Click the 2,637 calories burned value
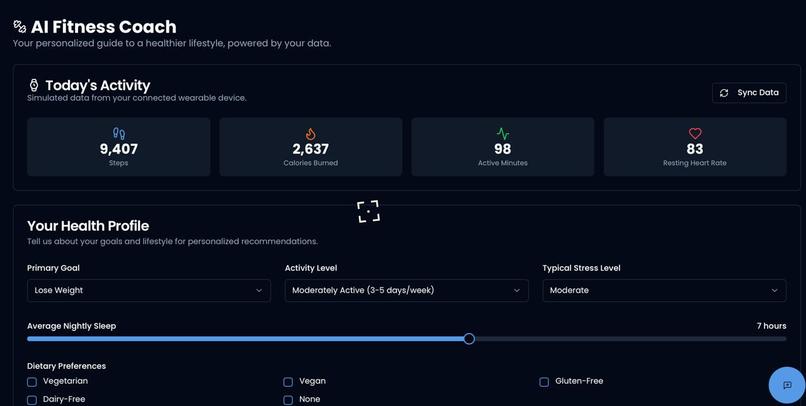This screenshot has width=806, height=406. (x=310, y=149)
